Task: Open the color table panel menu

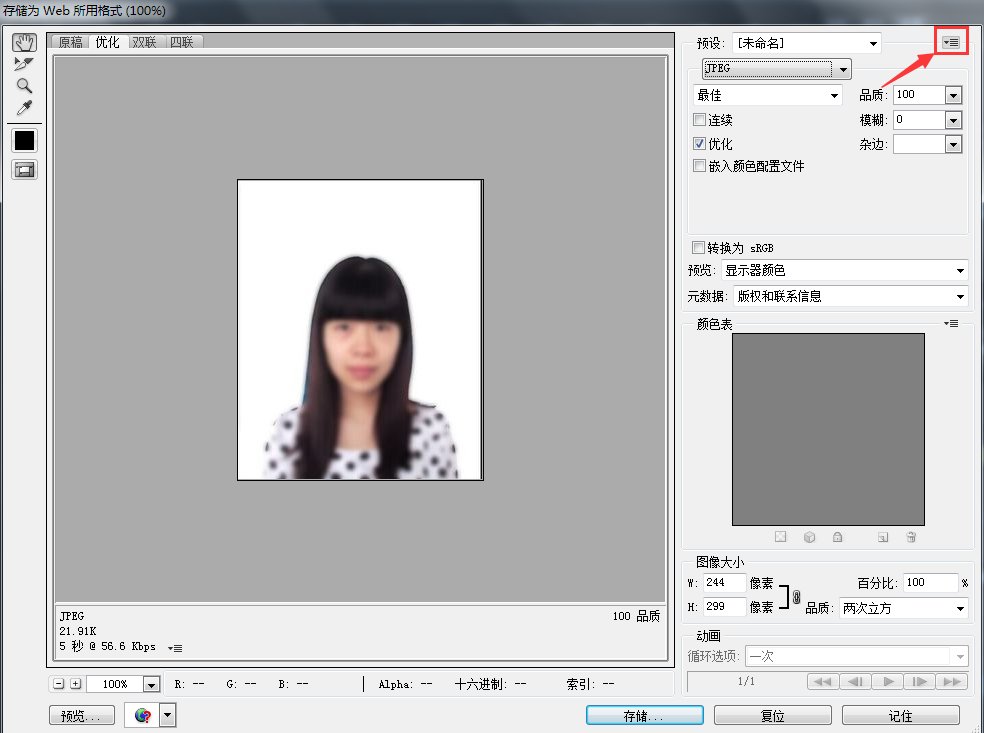Action: tap(951, 323)
